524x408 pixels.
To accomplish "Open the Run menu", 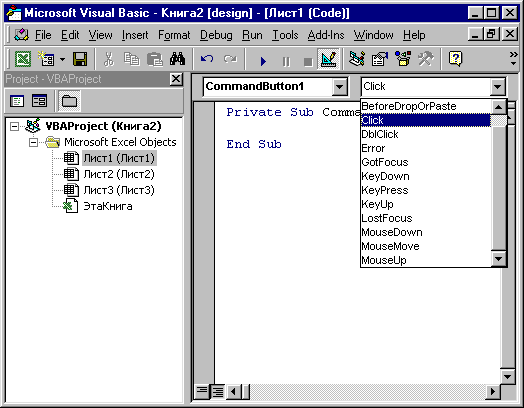I will [x=252, y=35].
